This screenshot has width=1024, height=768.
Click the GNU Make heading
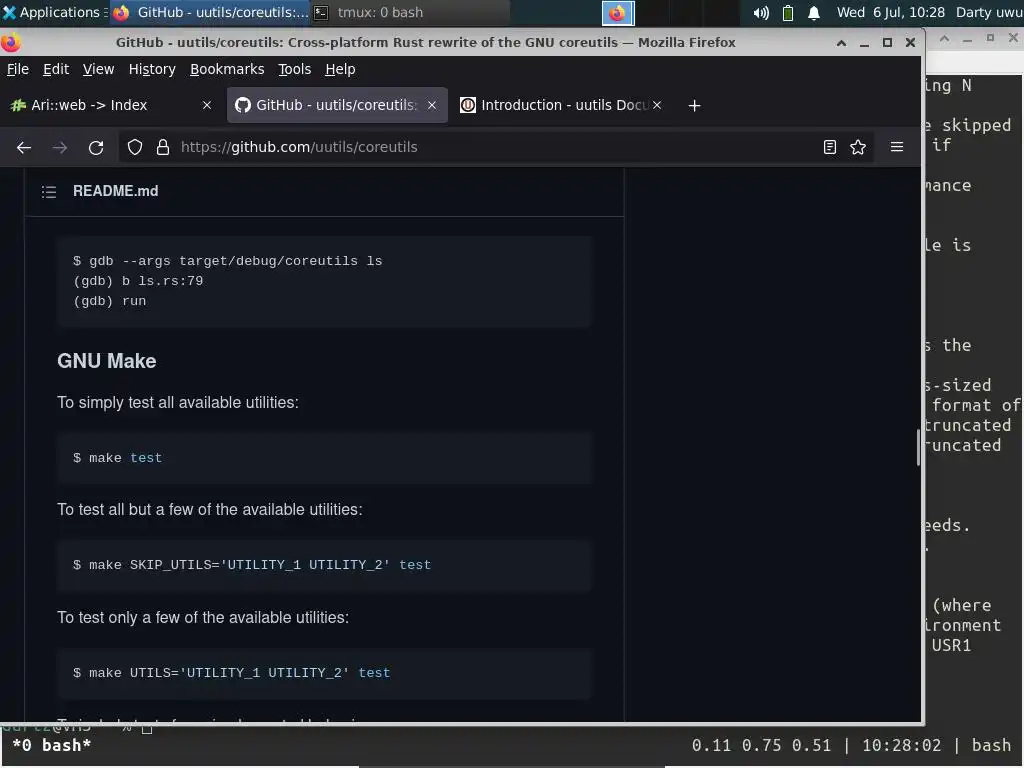pos(106,361)
